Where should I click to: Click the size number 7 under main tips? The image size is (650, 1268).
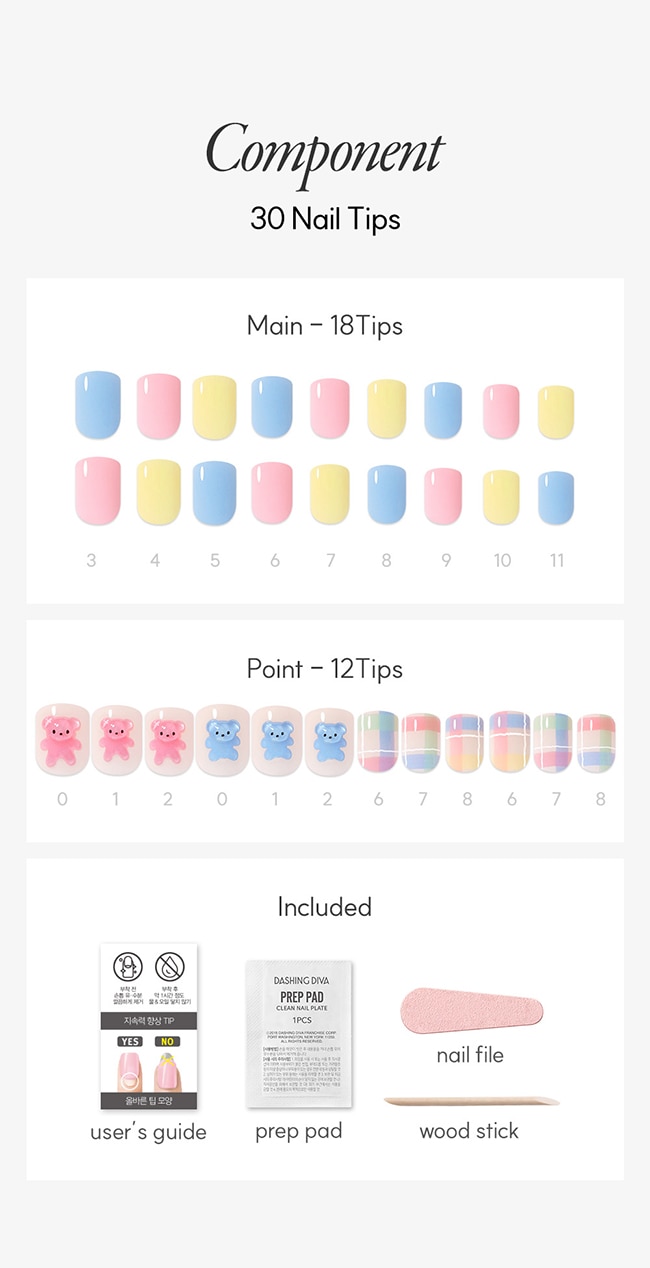(x=330, y=560)
